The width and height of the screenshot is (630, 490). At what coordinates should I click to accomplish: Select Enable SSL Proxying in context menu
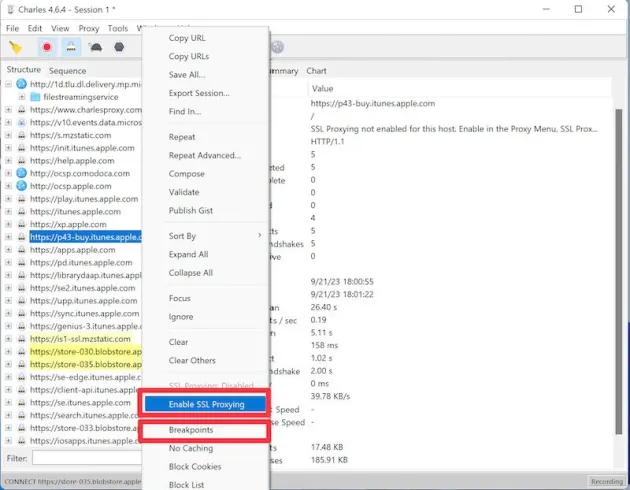tap(205, 404)
